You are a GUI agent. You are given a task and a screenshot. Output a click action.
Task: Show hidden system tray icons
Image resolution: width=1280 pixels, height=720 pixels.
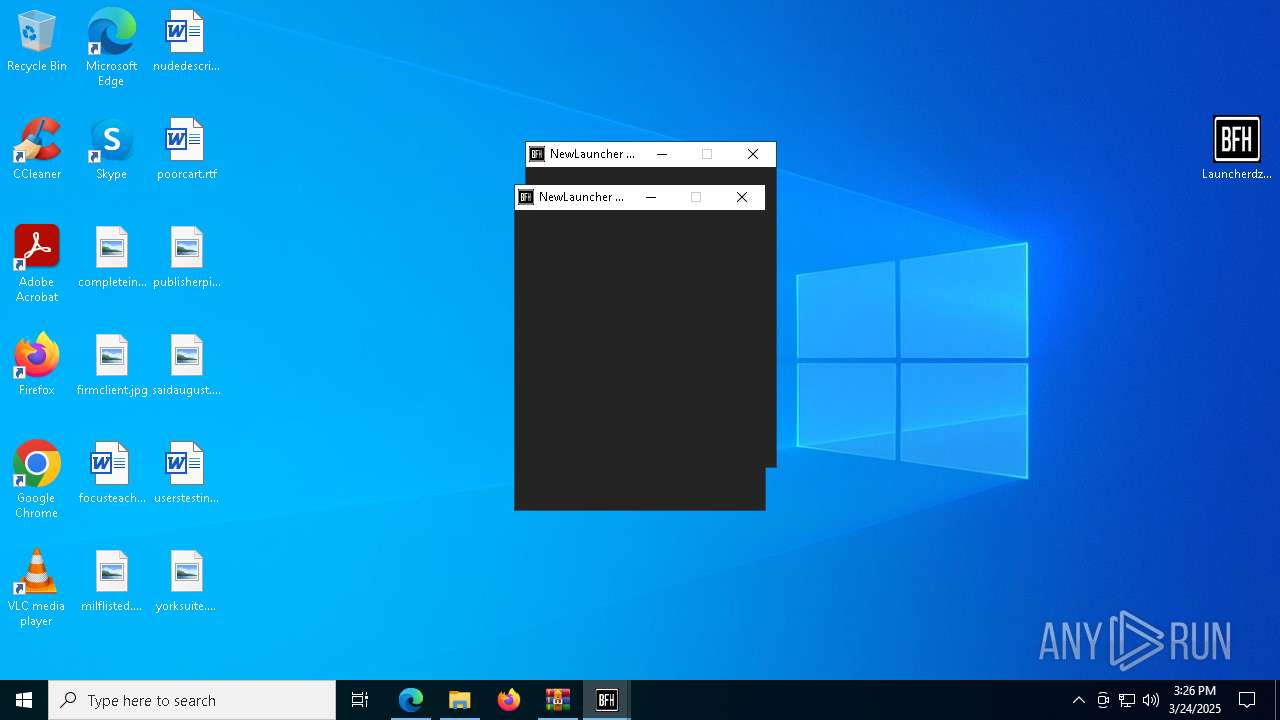[1078, 700]
